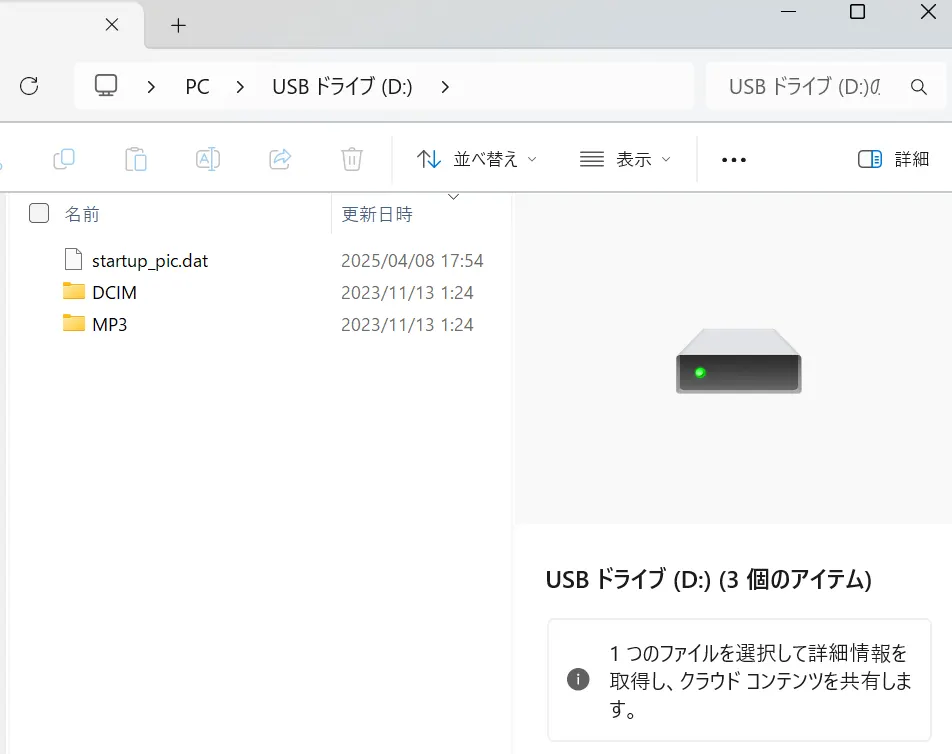Viewport: 952px width, 754px height.
Task: Click the info icon in details card
Action: point(578,679)
